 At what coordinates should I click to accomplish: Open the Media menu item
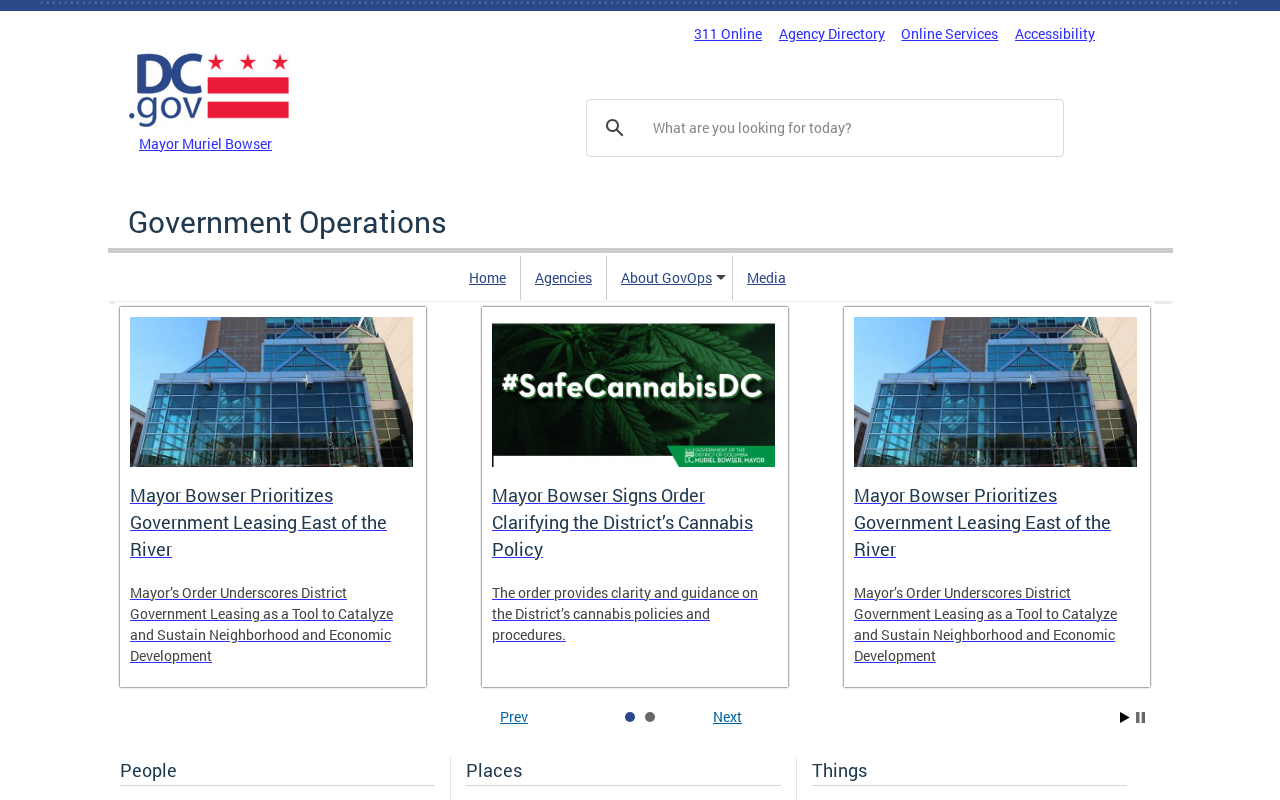click(x=766, y=278)
